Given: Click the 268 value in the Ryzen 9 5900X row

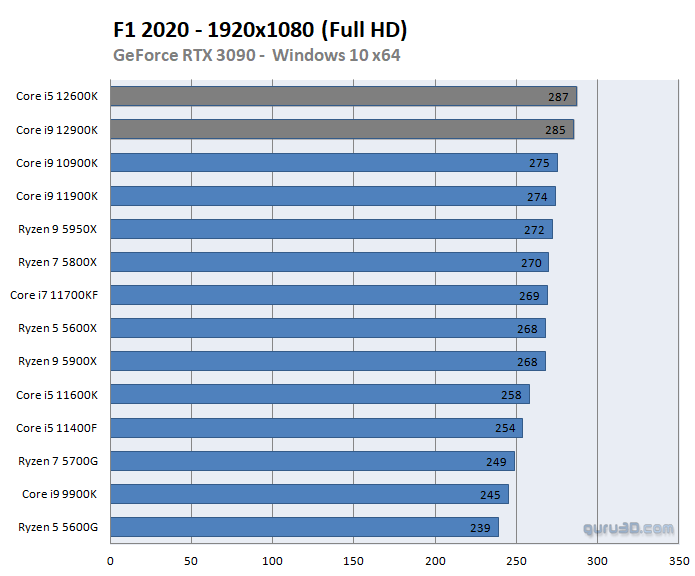Looking at the screenshot, I should [x=527, y=362].
